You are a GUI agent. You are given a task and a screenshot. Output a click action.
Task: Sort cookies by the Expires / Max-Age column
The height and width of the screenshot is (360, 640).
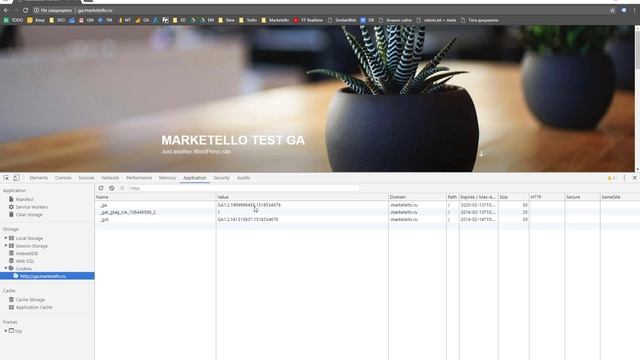(x=478, y=197)
